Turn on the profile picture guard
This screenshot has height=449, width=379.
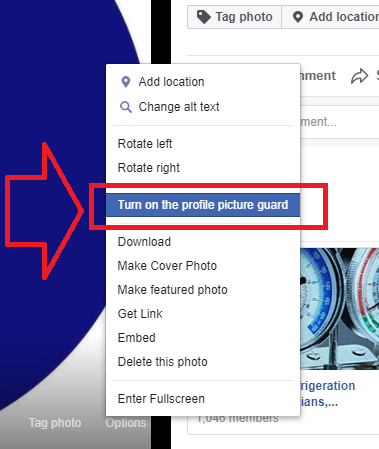(203, 205)
